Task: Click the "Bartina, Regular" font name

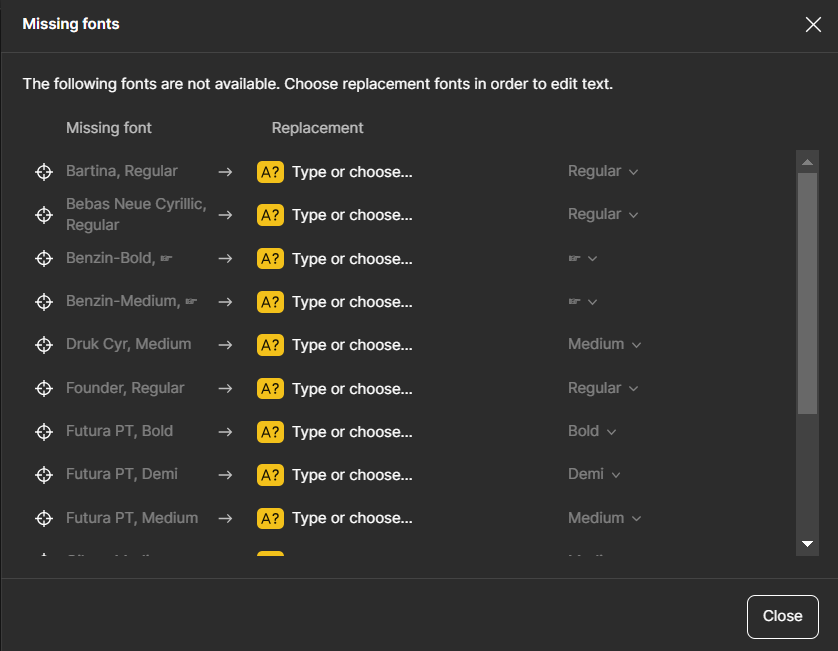Action: 122,171
